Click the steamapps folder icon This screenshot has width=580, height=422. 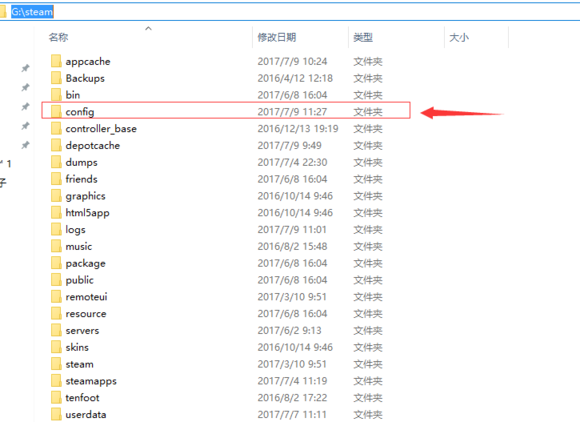pyautogui.click(x=56, y=381)
